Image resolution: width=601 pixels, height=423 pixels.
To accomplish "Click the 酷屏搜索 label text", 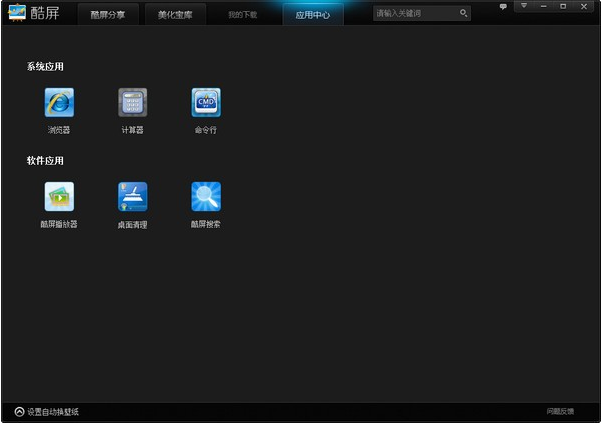I will click(x=206, y=224).
